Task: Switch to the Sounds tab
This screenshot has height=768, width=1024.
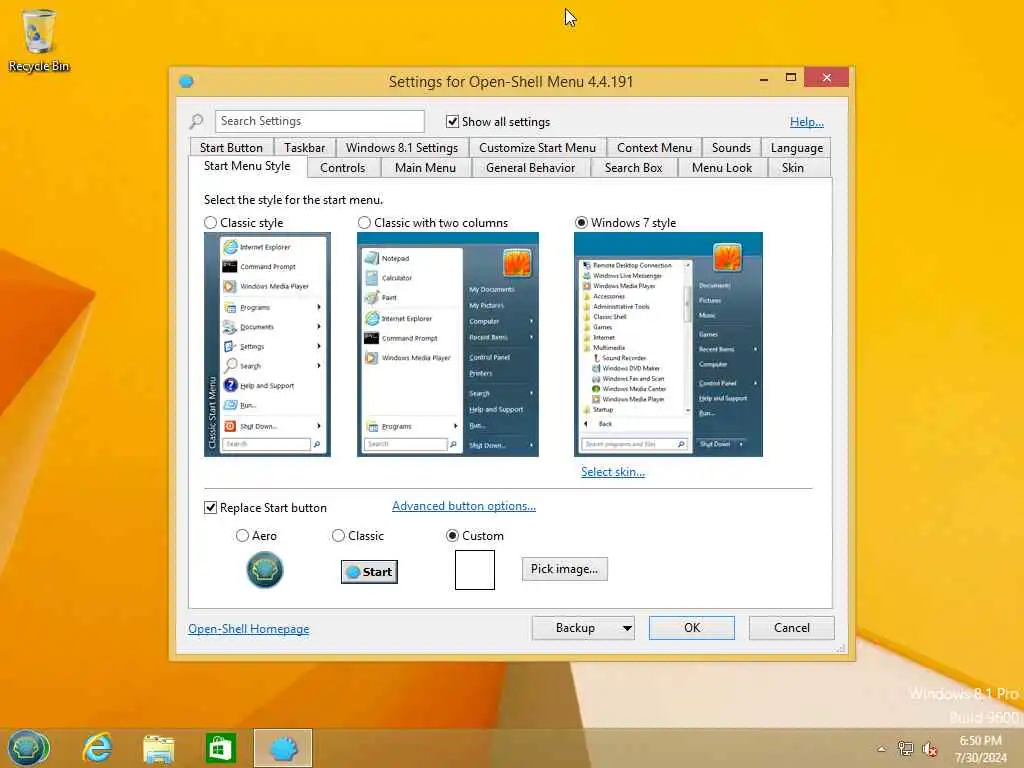Action: click(731, 148)
